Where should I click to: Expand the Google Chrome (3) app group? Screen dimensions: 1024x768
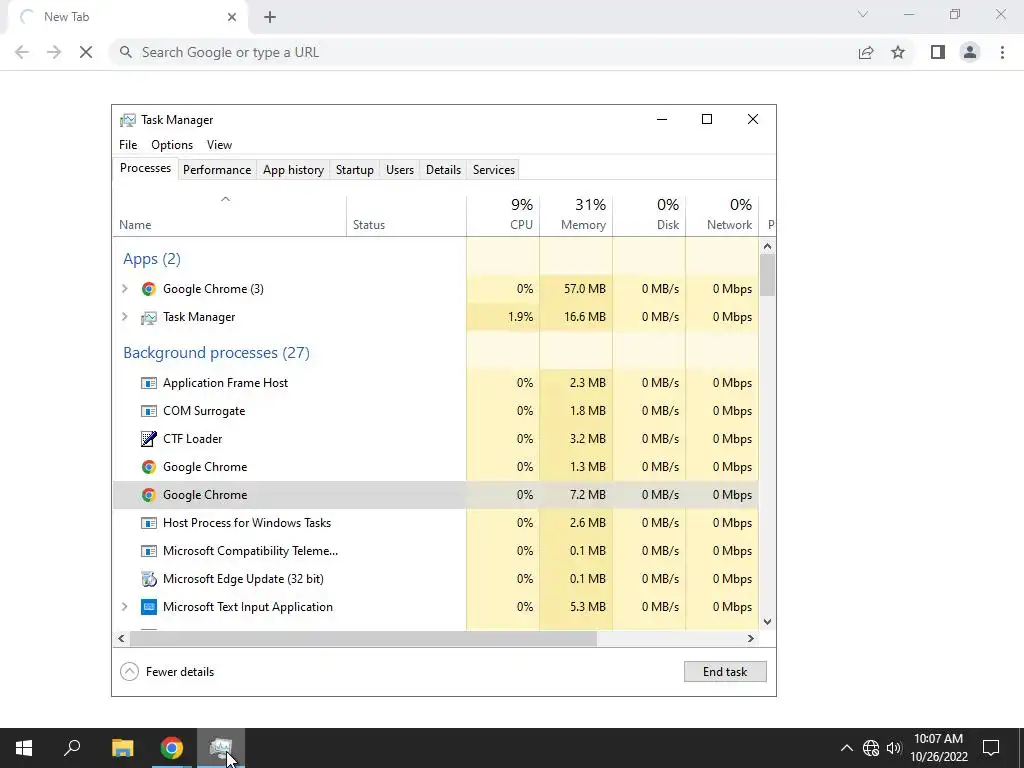tap(125, 289)
